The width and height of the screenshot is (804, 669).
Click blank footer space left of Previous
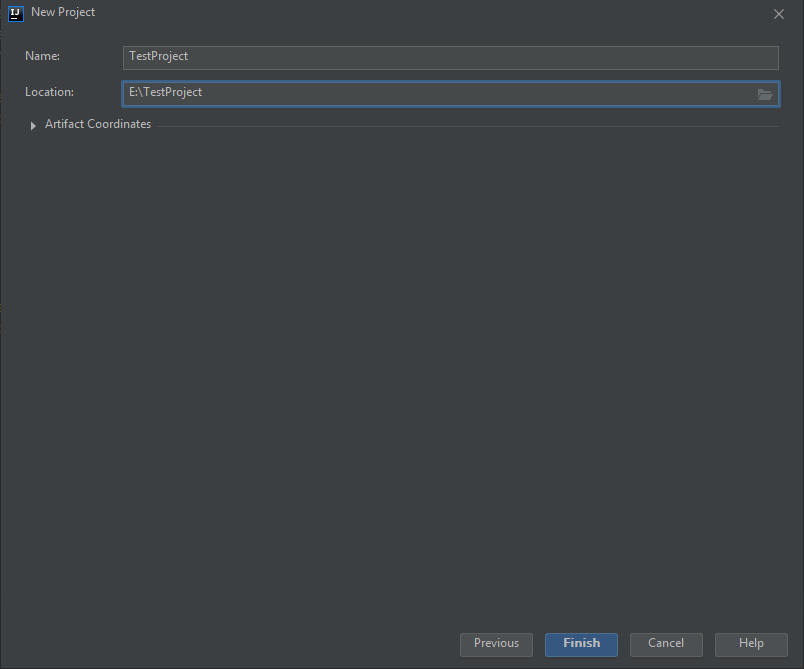(x=230, y=644)
